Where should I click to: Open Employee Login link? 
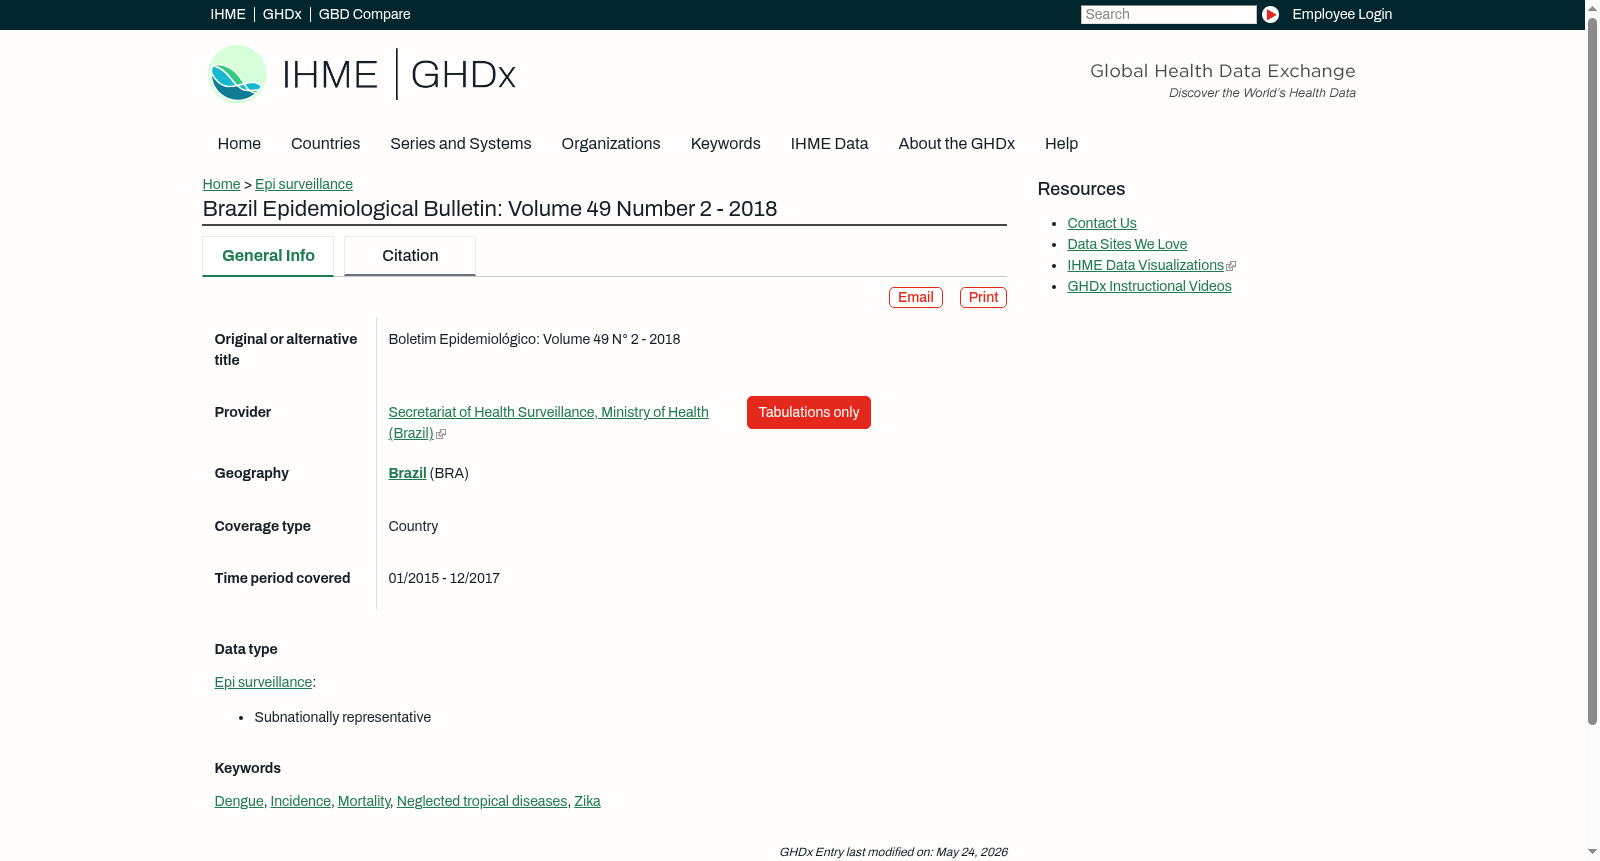[1342, 14]
